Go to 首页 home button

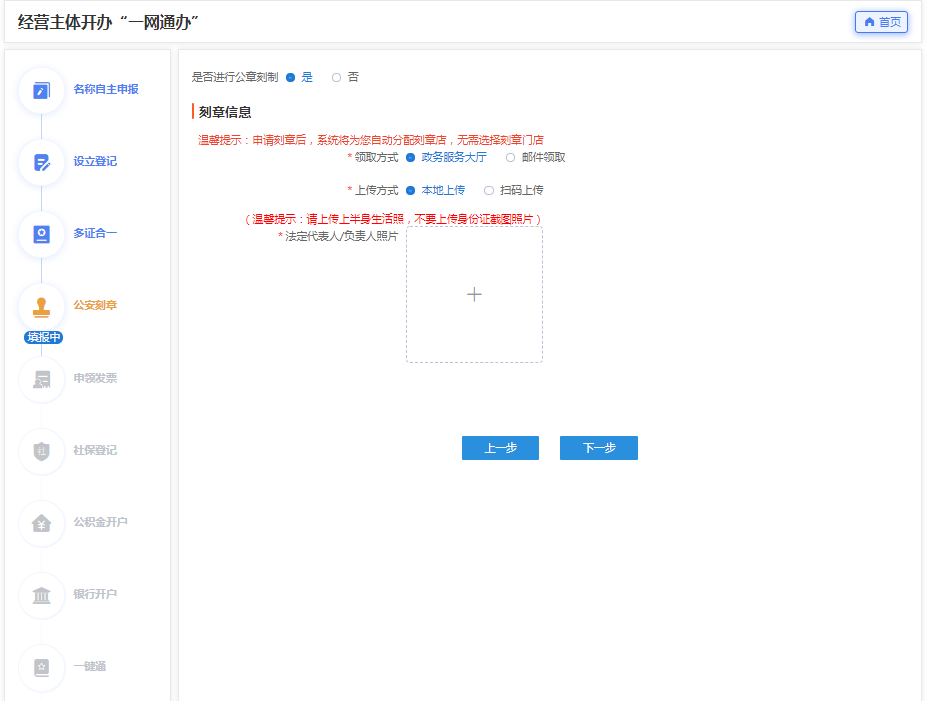pos(881,22)
